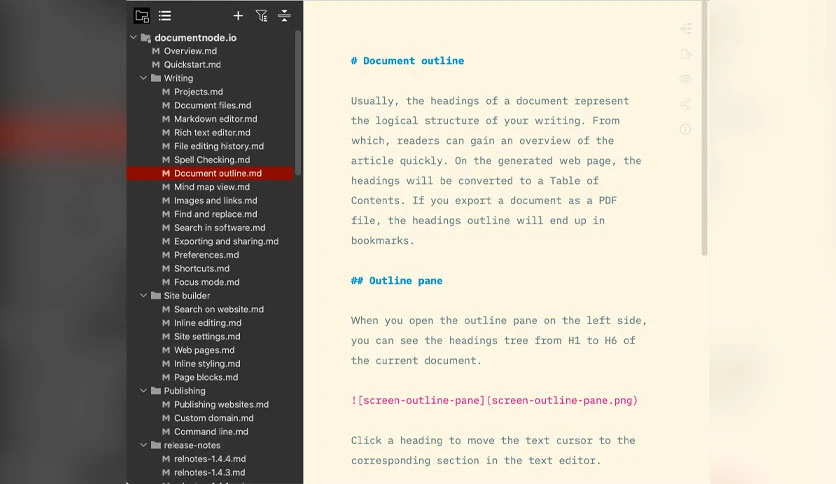Open the file filter funnel icon
The height and width of the screenshot is (484, 836).
point(261,16)
